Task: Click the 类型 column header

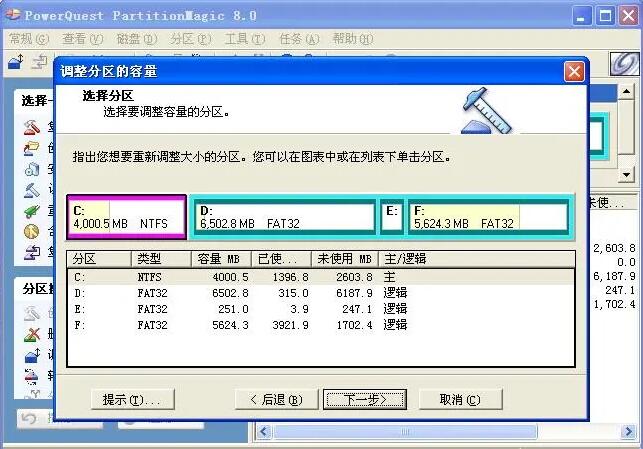Action: point(160,258)
